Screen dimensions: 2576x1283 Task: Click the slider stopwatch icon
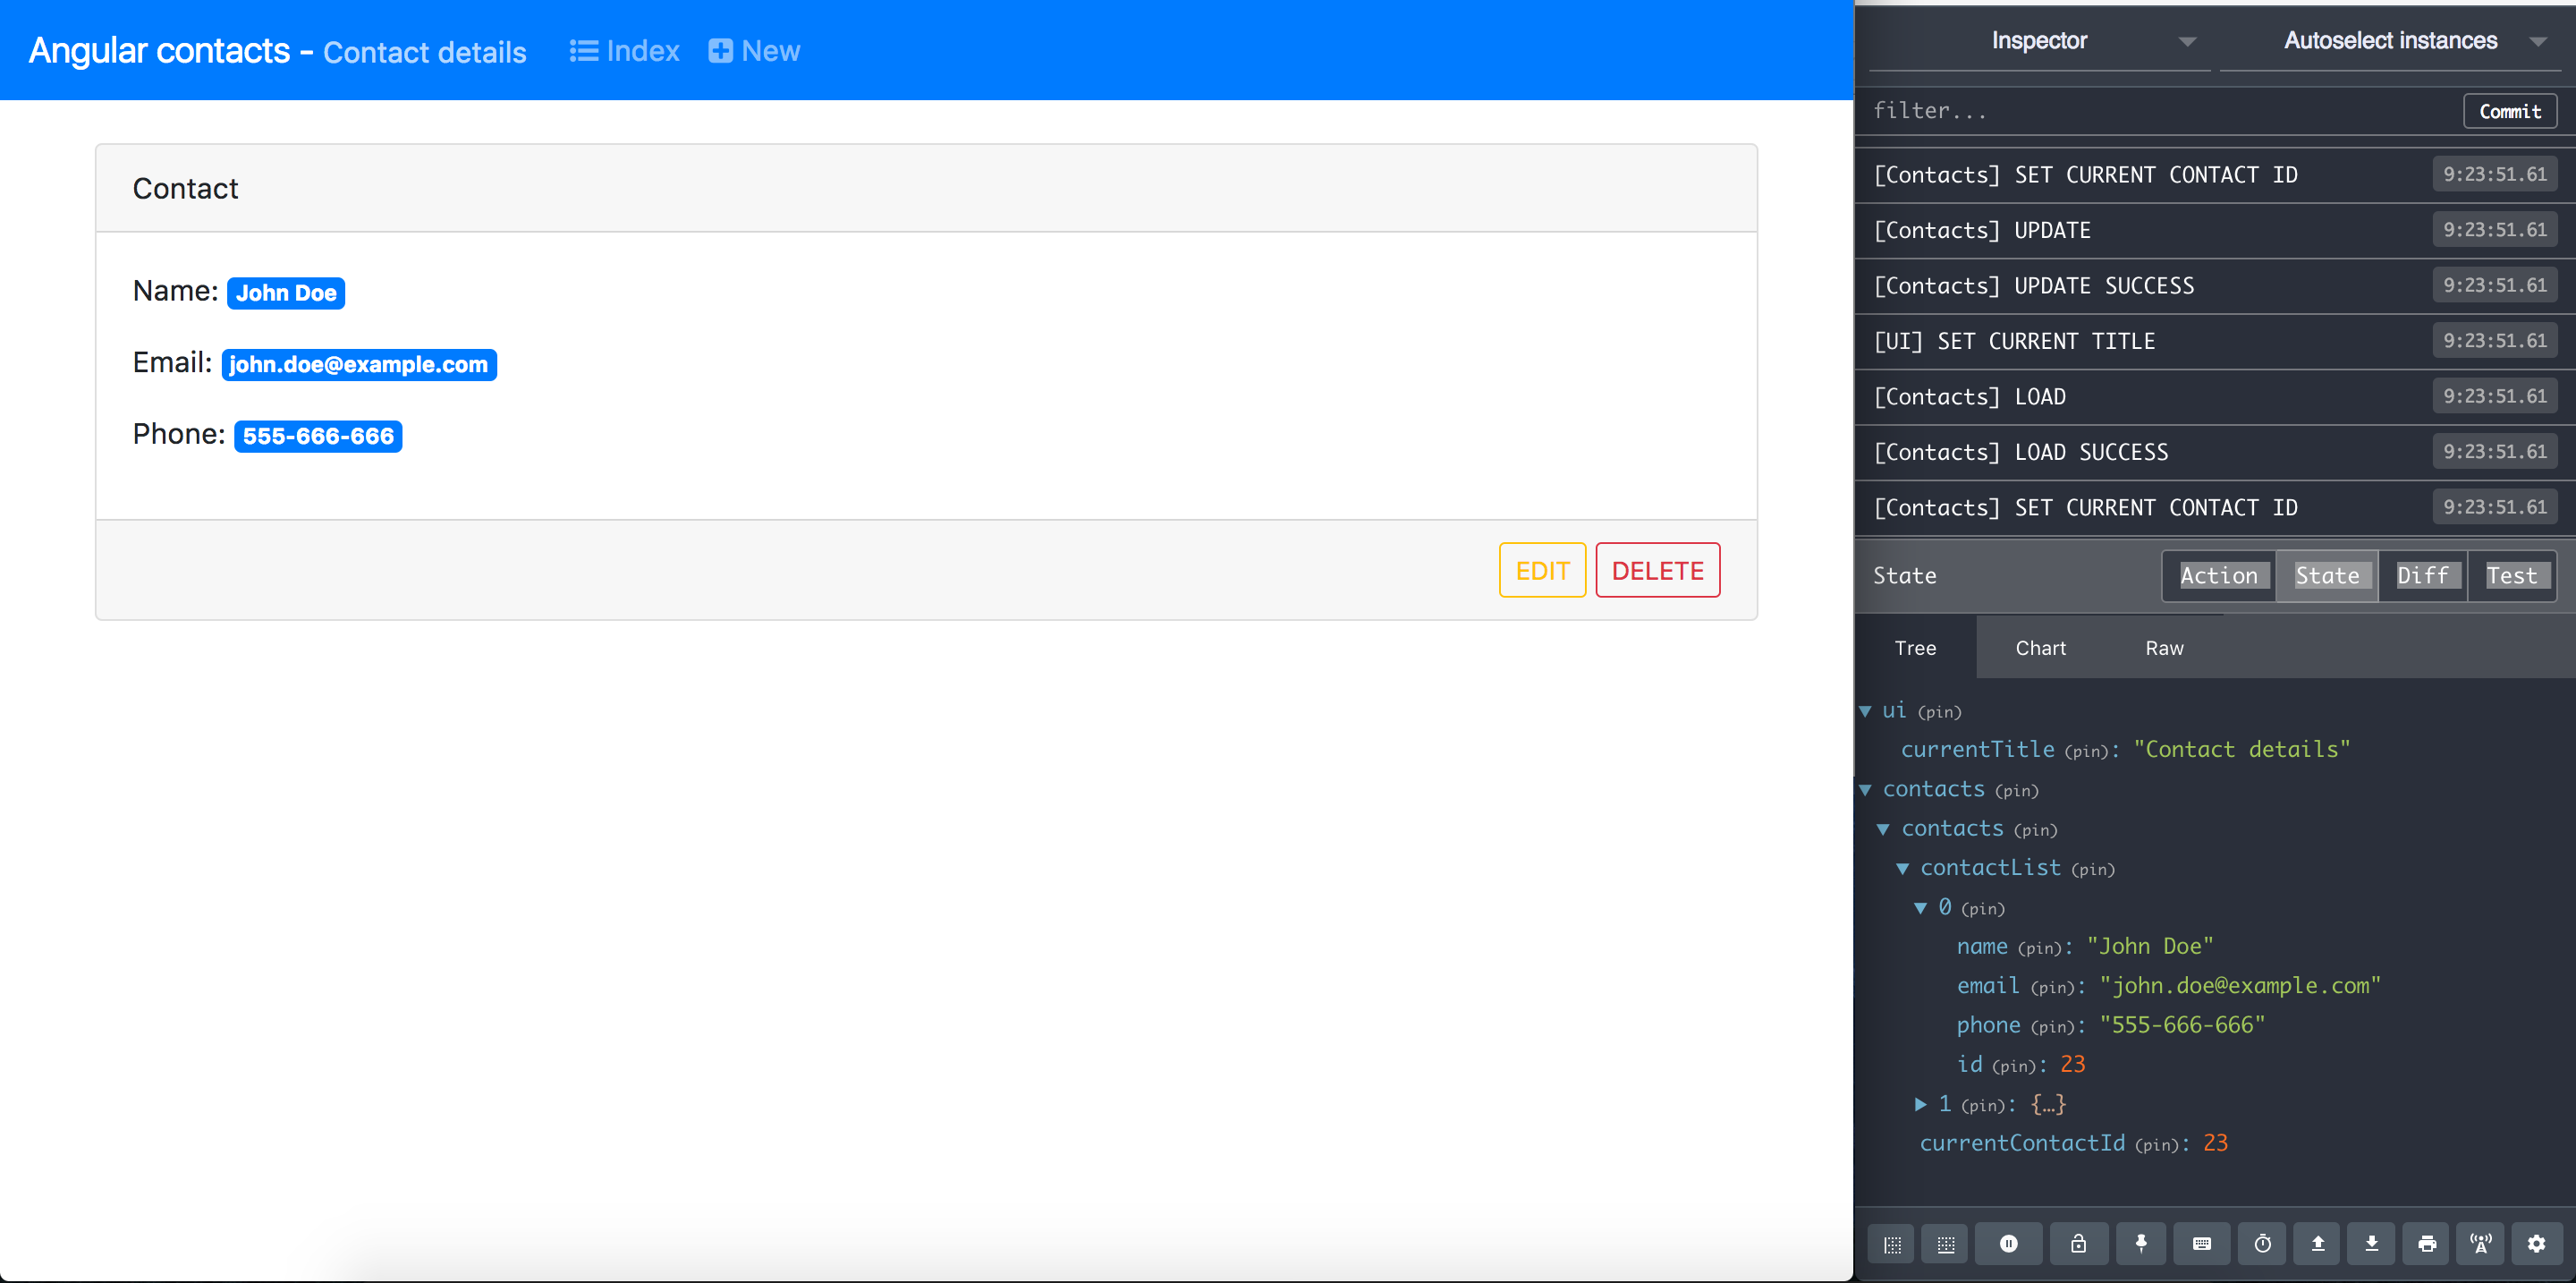2262,1243
